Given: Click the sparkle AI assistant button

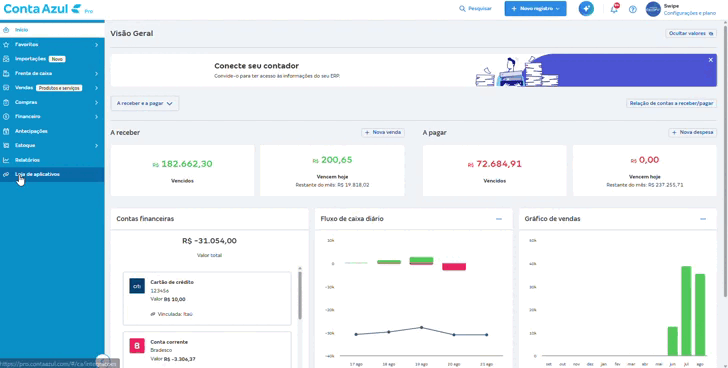Looking at the screenshot, I should point(586,9).
